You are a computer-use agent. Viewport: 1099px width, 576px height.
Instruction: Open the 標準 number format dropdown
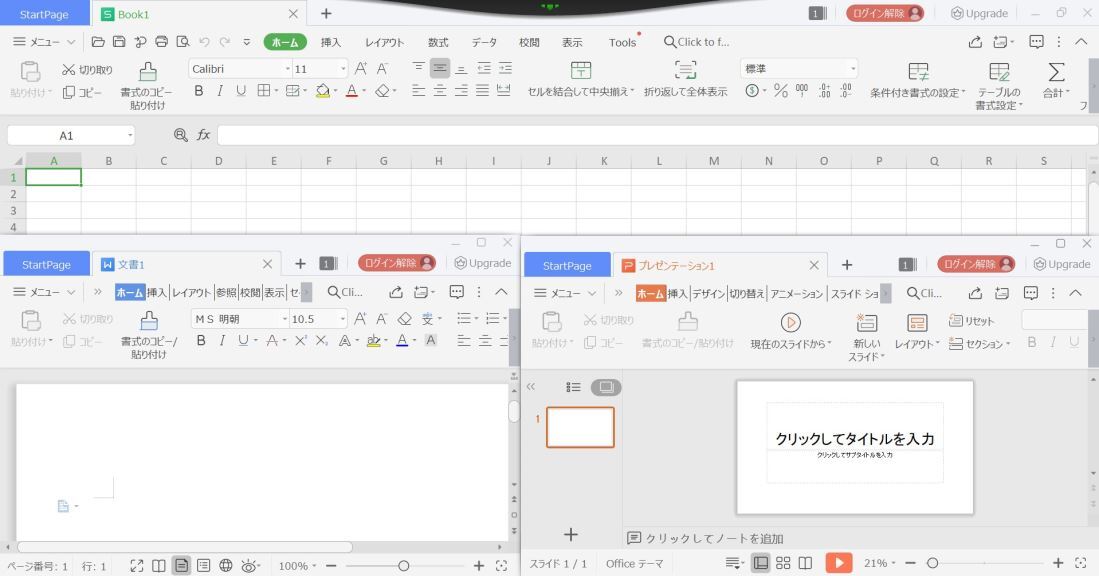coord(851,69)
